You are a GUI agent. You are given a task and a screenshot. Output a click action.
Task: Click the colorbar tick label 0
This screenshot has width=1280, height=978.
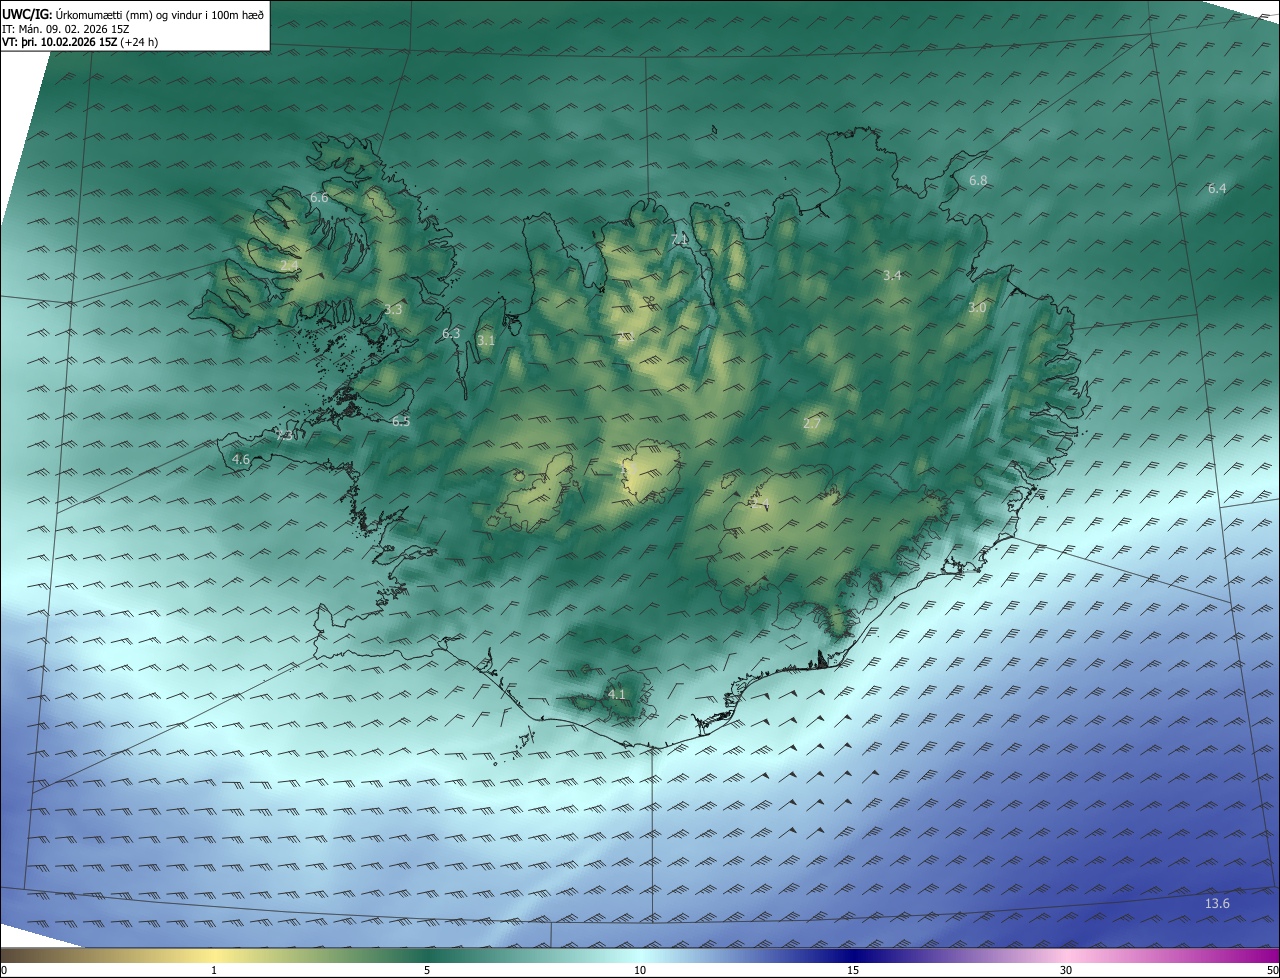pos(4,971)
